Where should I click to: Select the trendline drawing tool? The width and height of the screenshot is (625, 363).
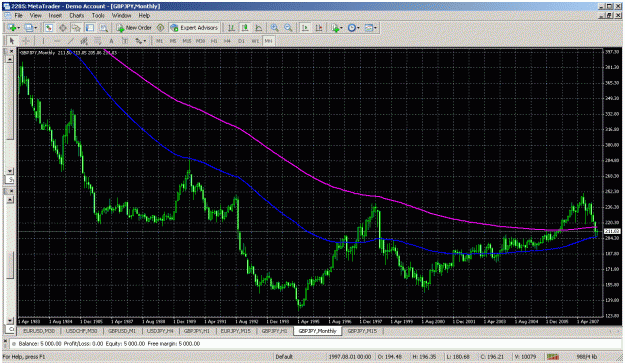71,41
